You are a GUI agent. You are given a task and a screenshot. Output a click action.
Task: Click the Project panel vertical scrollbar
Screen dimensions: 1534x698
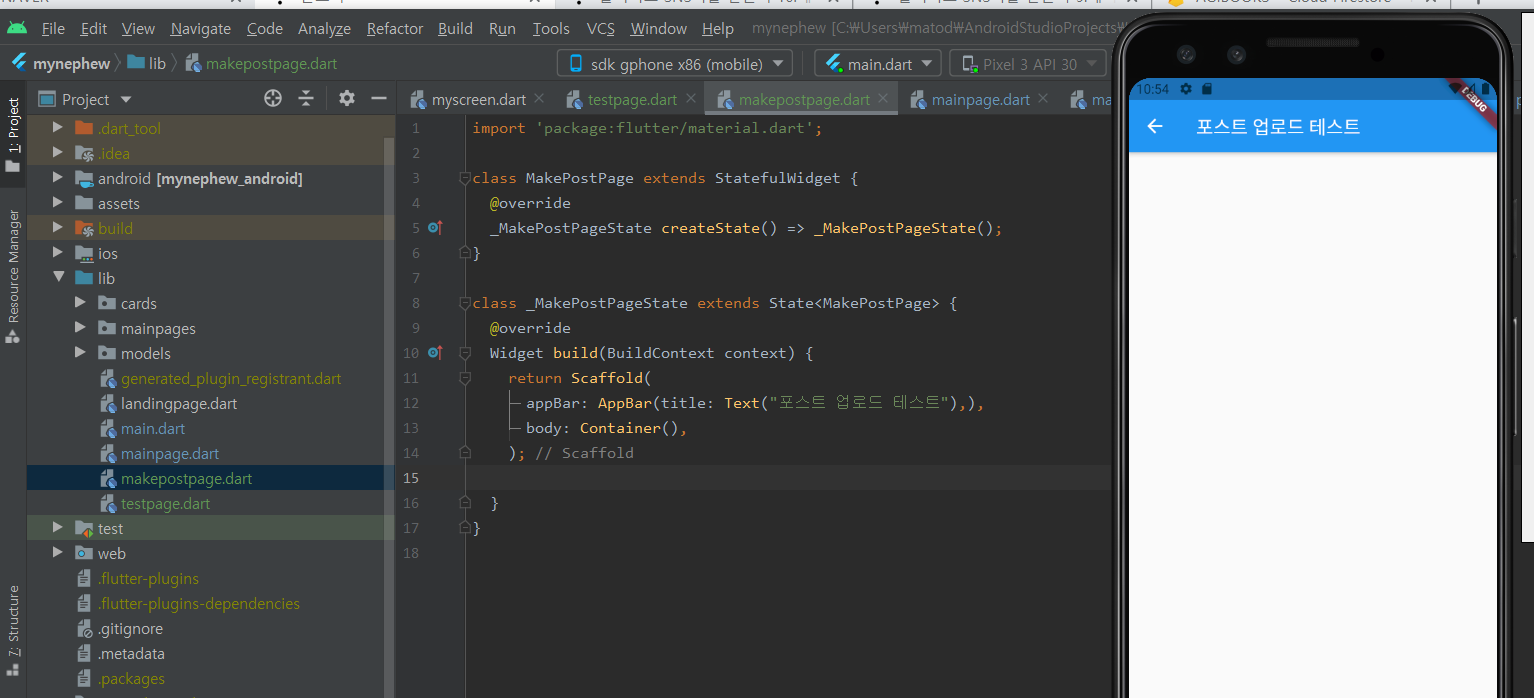tap(390, 400)
